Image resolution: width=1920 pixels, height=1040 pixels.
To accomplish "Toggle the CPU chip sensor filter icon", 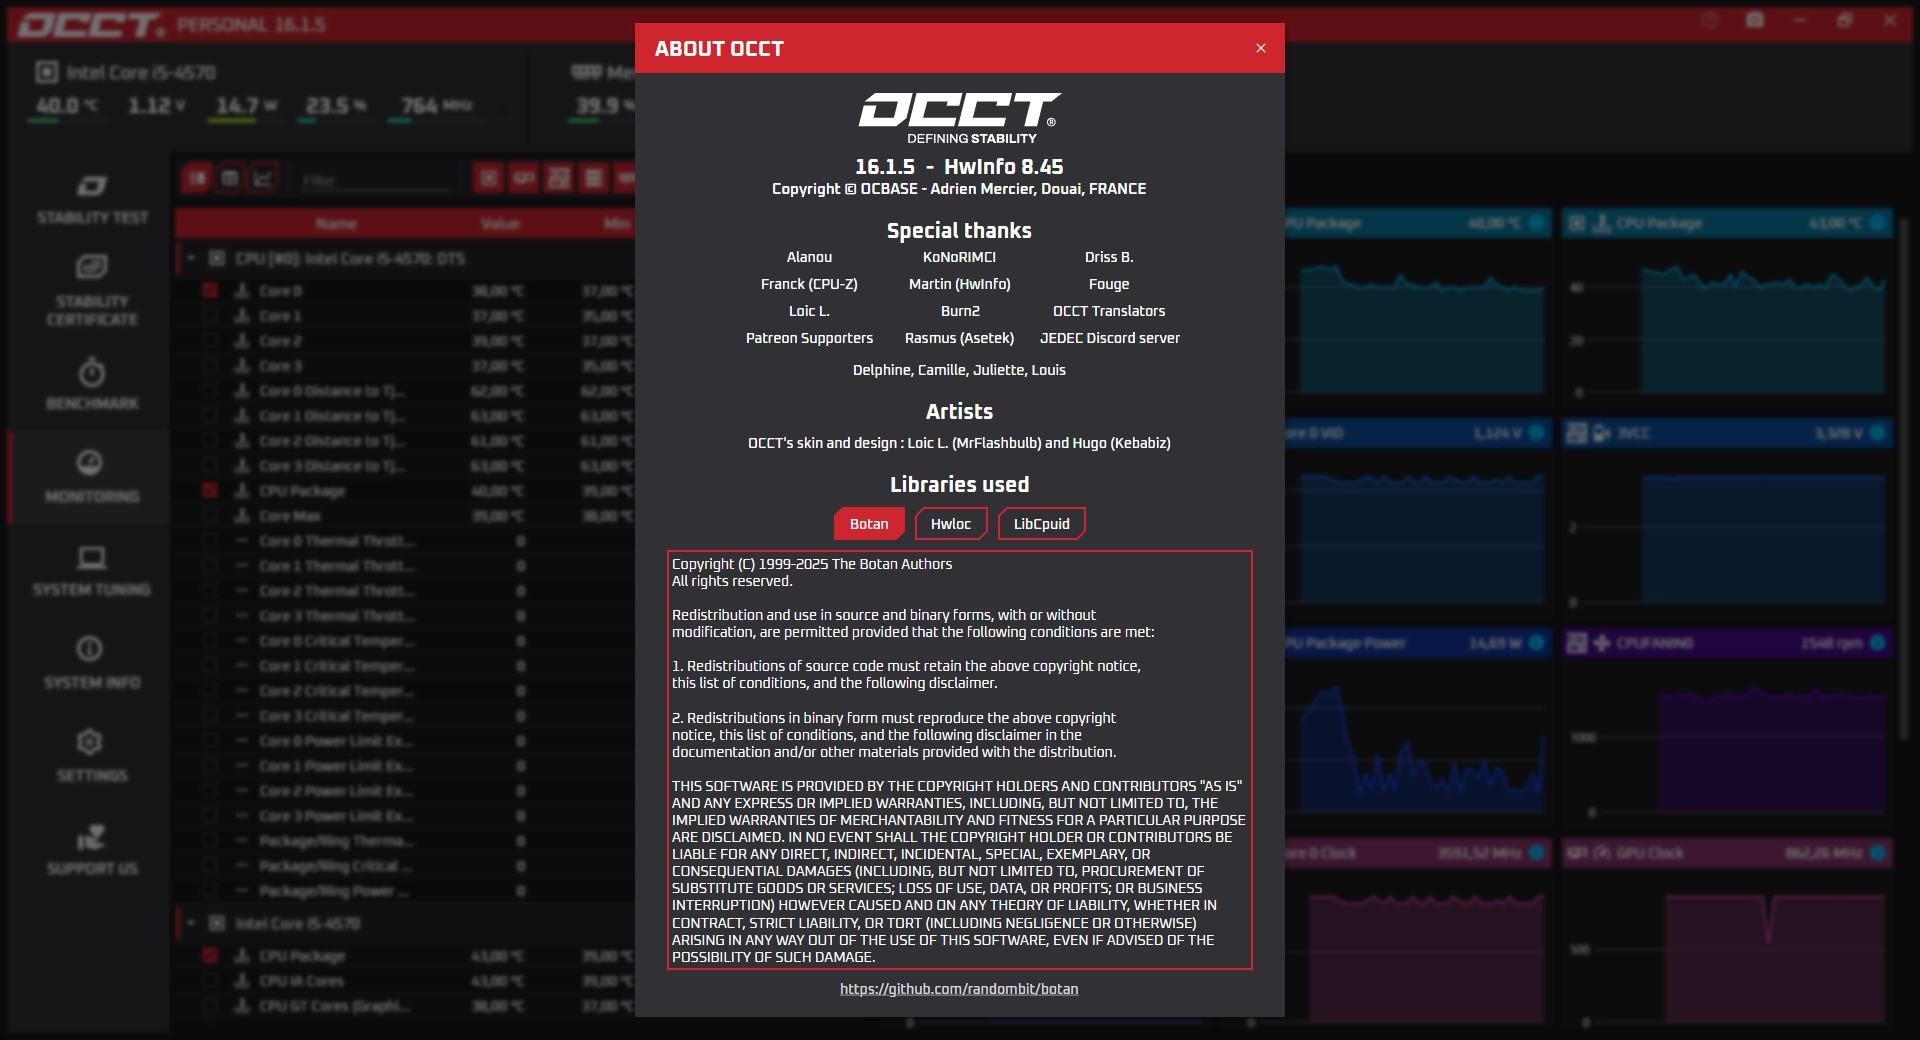I will point(489,178).
